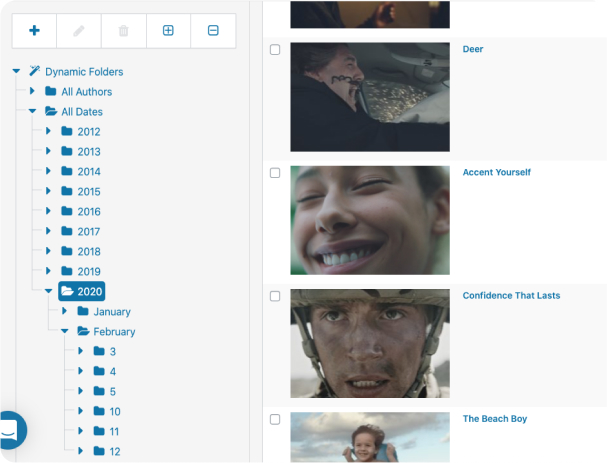Screen dimensions: 607x463
Task: Select the "2017" year label
Action: [x=89, y=232]
